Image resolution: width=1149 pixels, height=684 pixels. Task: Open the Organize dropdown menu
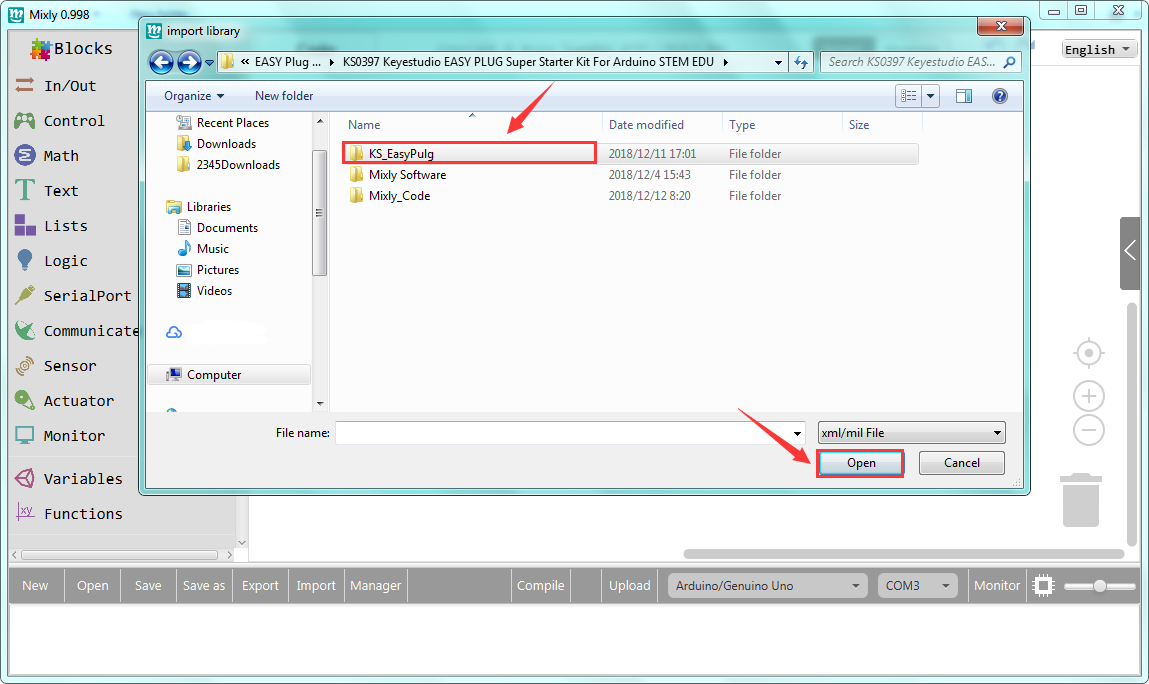pos(194,96)
